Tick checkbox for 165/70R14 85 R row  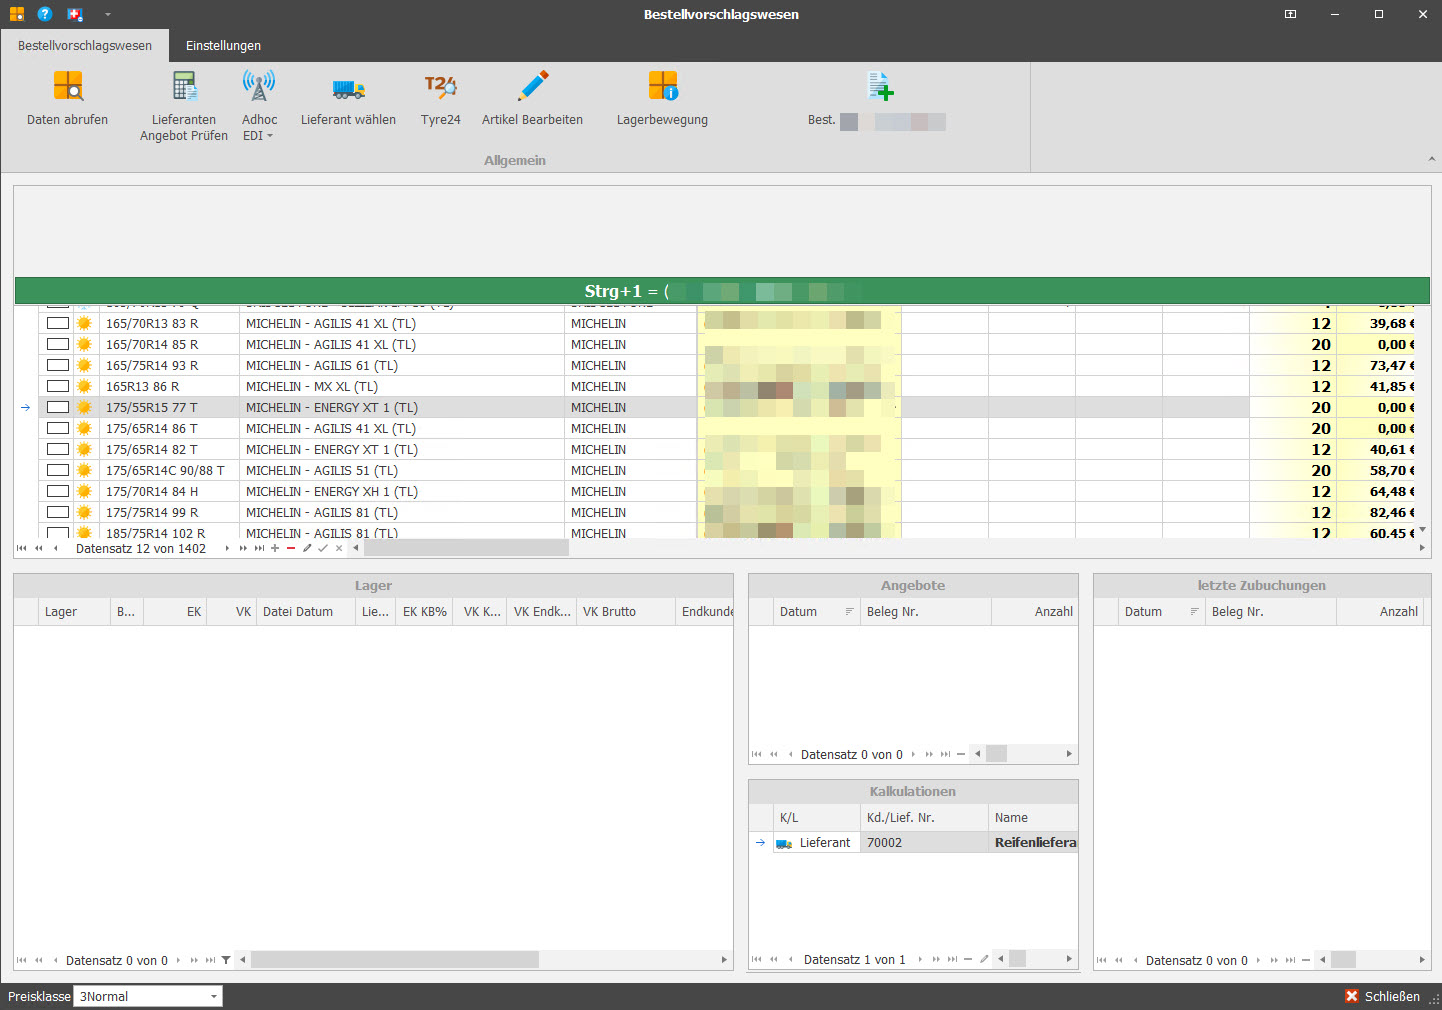click(x=58, y=344)
